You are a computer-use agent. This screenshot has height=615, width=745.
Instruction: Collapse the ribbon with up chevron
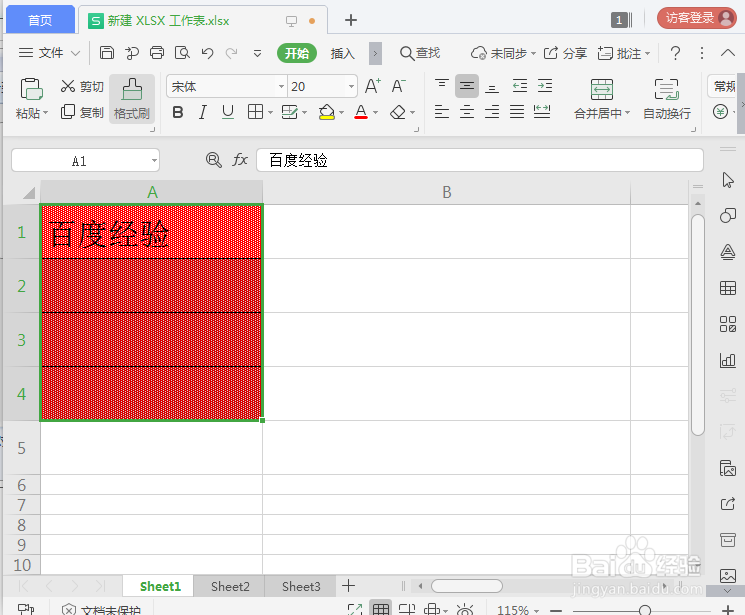(727, 53)
